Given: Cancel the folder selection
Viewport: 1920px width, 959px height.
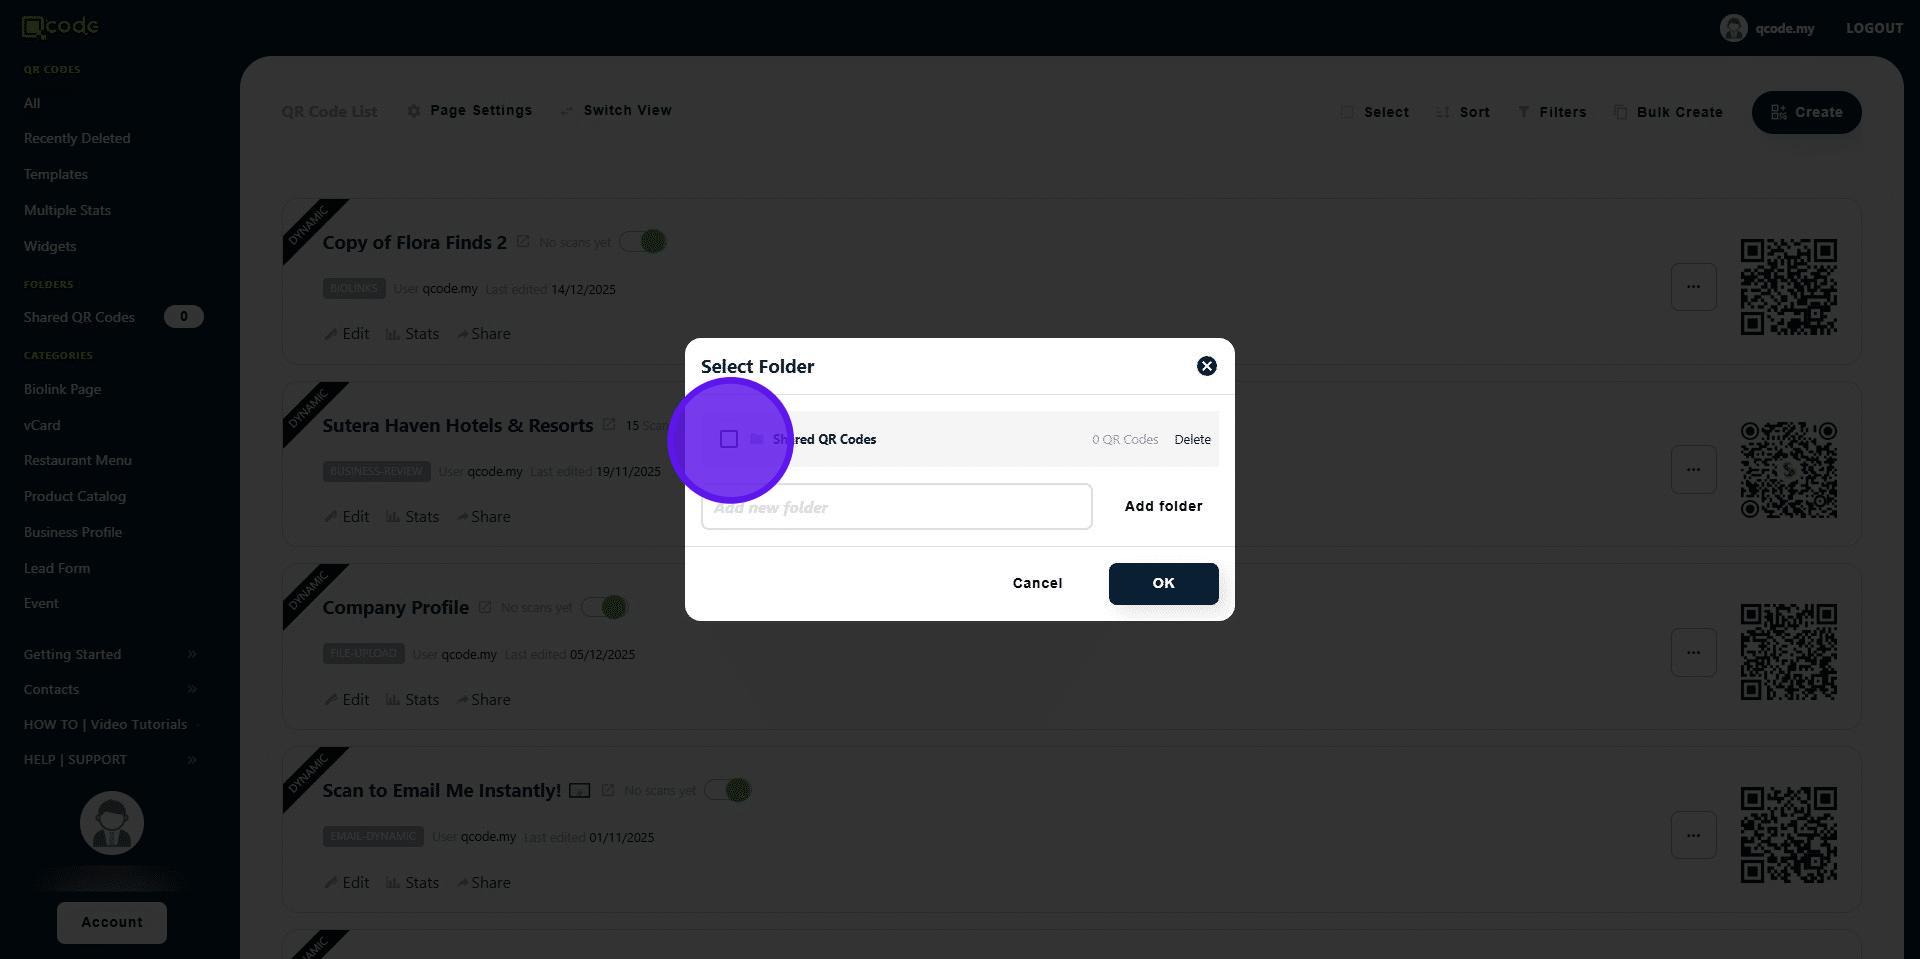Looking at the screenshot, I should point(1037,583).
